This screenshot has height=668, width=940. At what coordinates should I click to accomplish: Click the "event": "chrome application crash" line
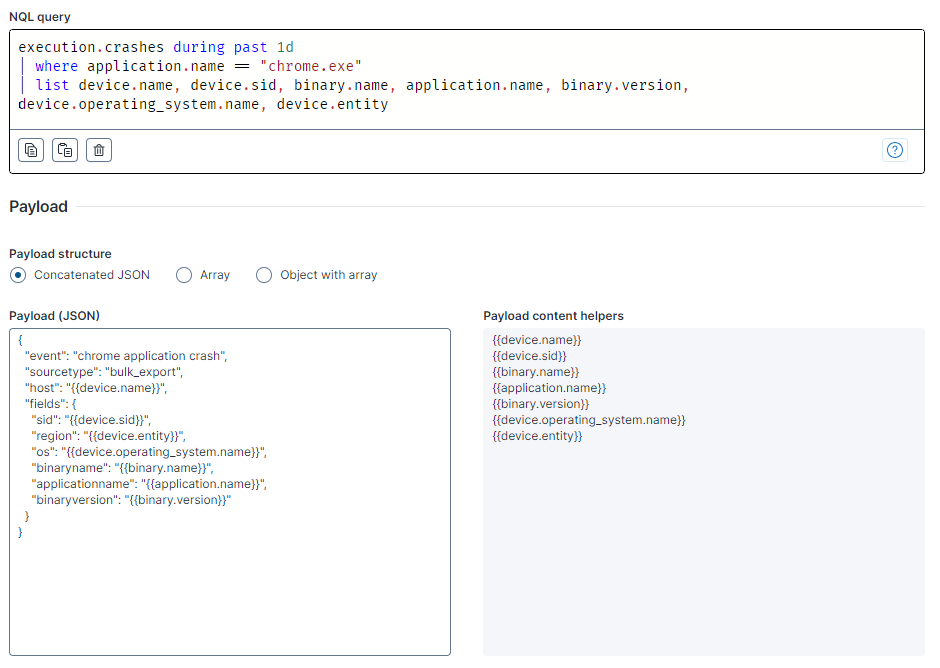coord(126,356)
